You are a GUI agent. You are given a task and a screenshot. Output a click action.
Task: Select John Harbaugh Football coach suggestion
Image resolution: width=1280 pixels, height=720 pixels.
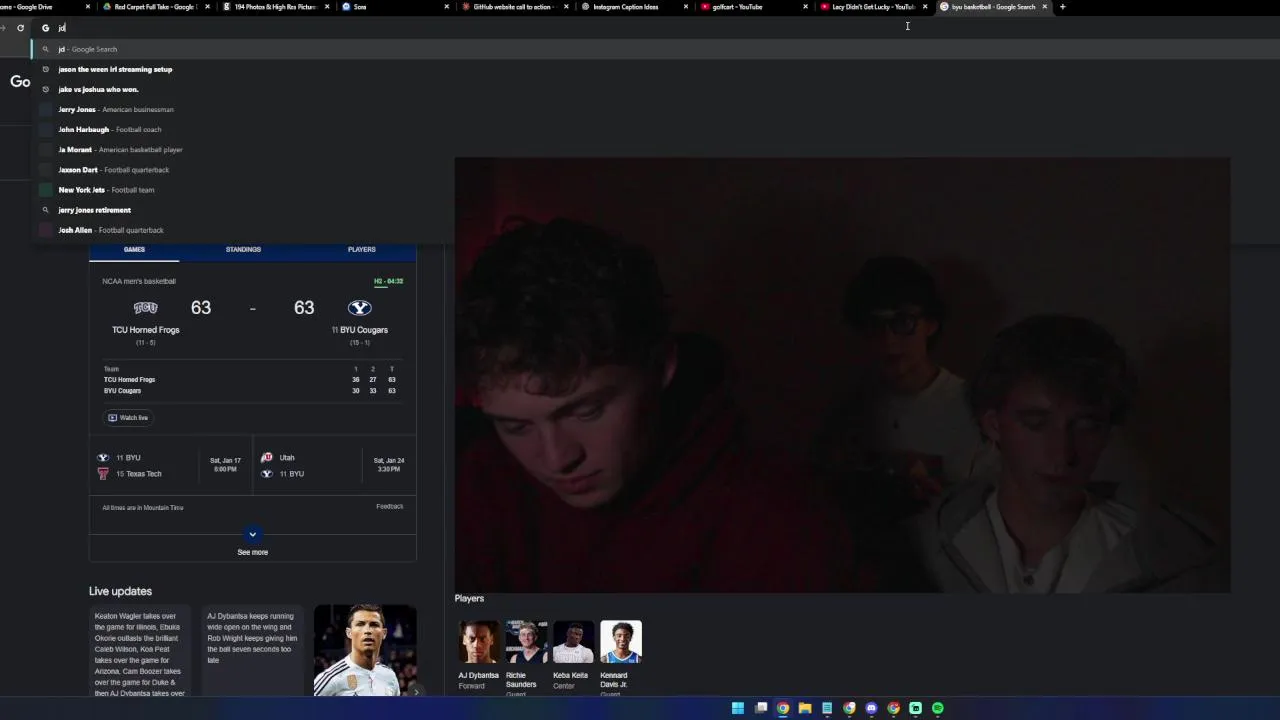pyautogui.click(x=655, y=129)
